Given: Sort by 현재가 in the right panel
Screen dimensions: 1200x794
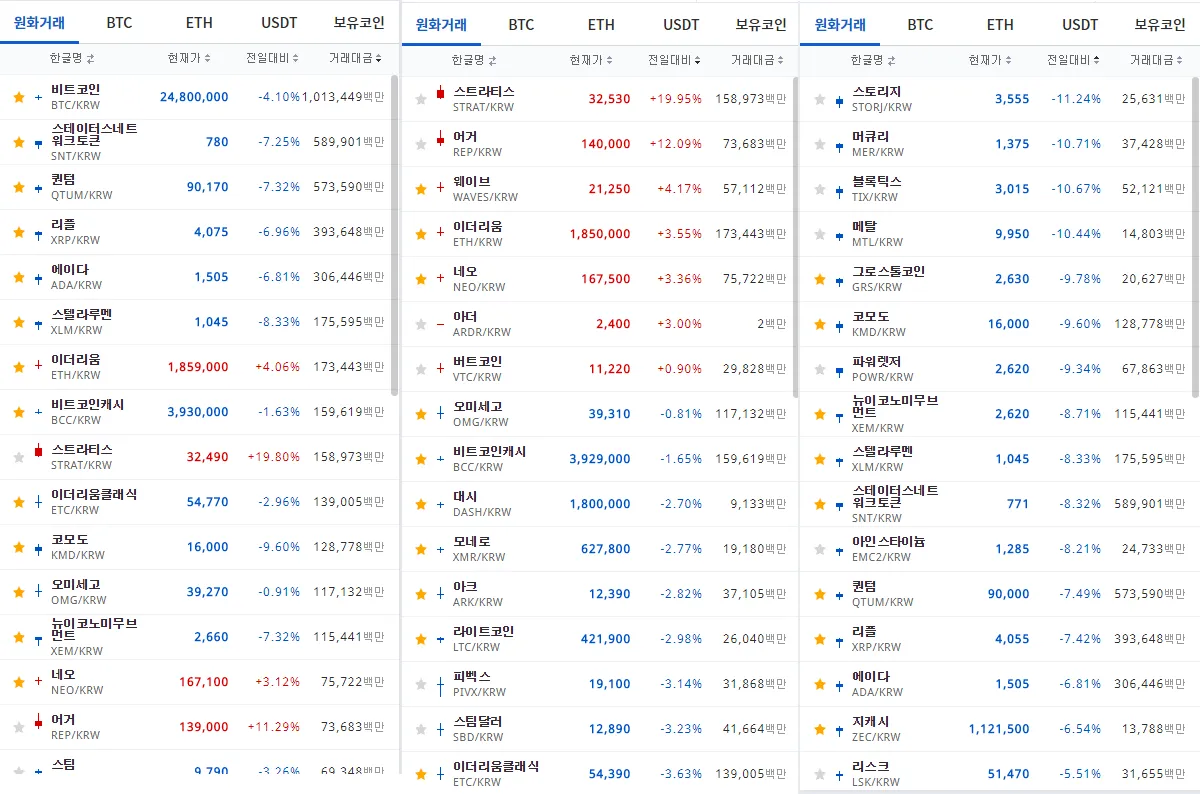Looking at the screenshot, I should pos(990,60).
